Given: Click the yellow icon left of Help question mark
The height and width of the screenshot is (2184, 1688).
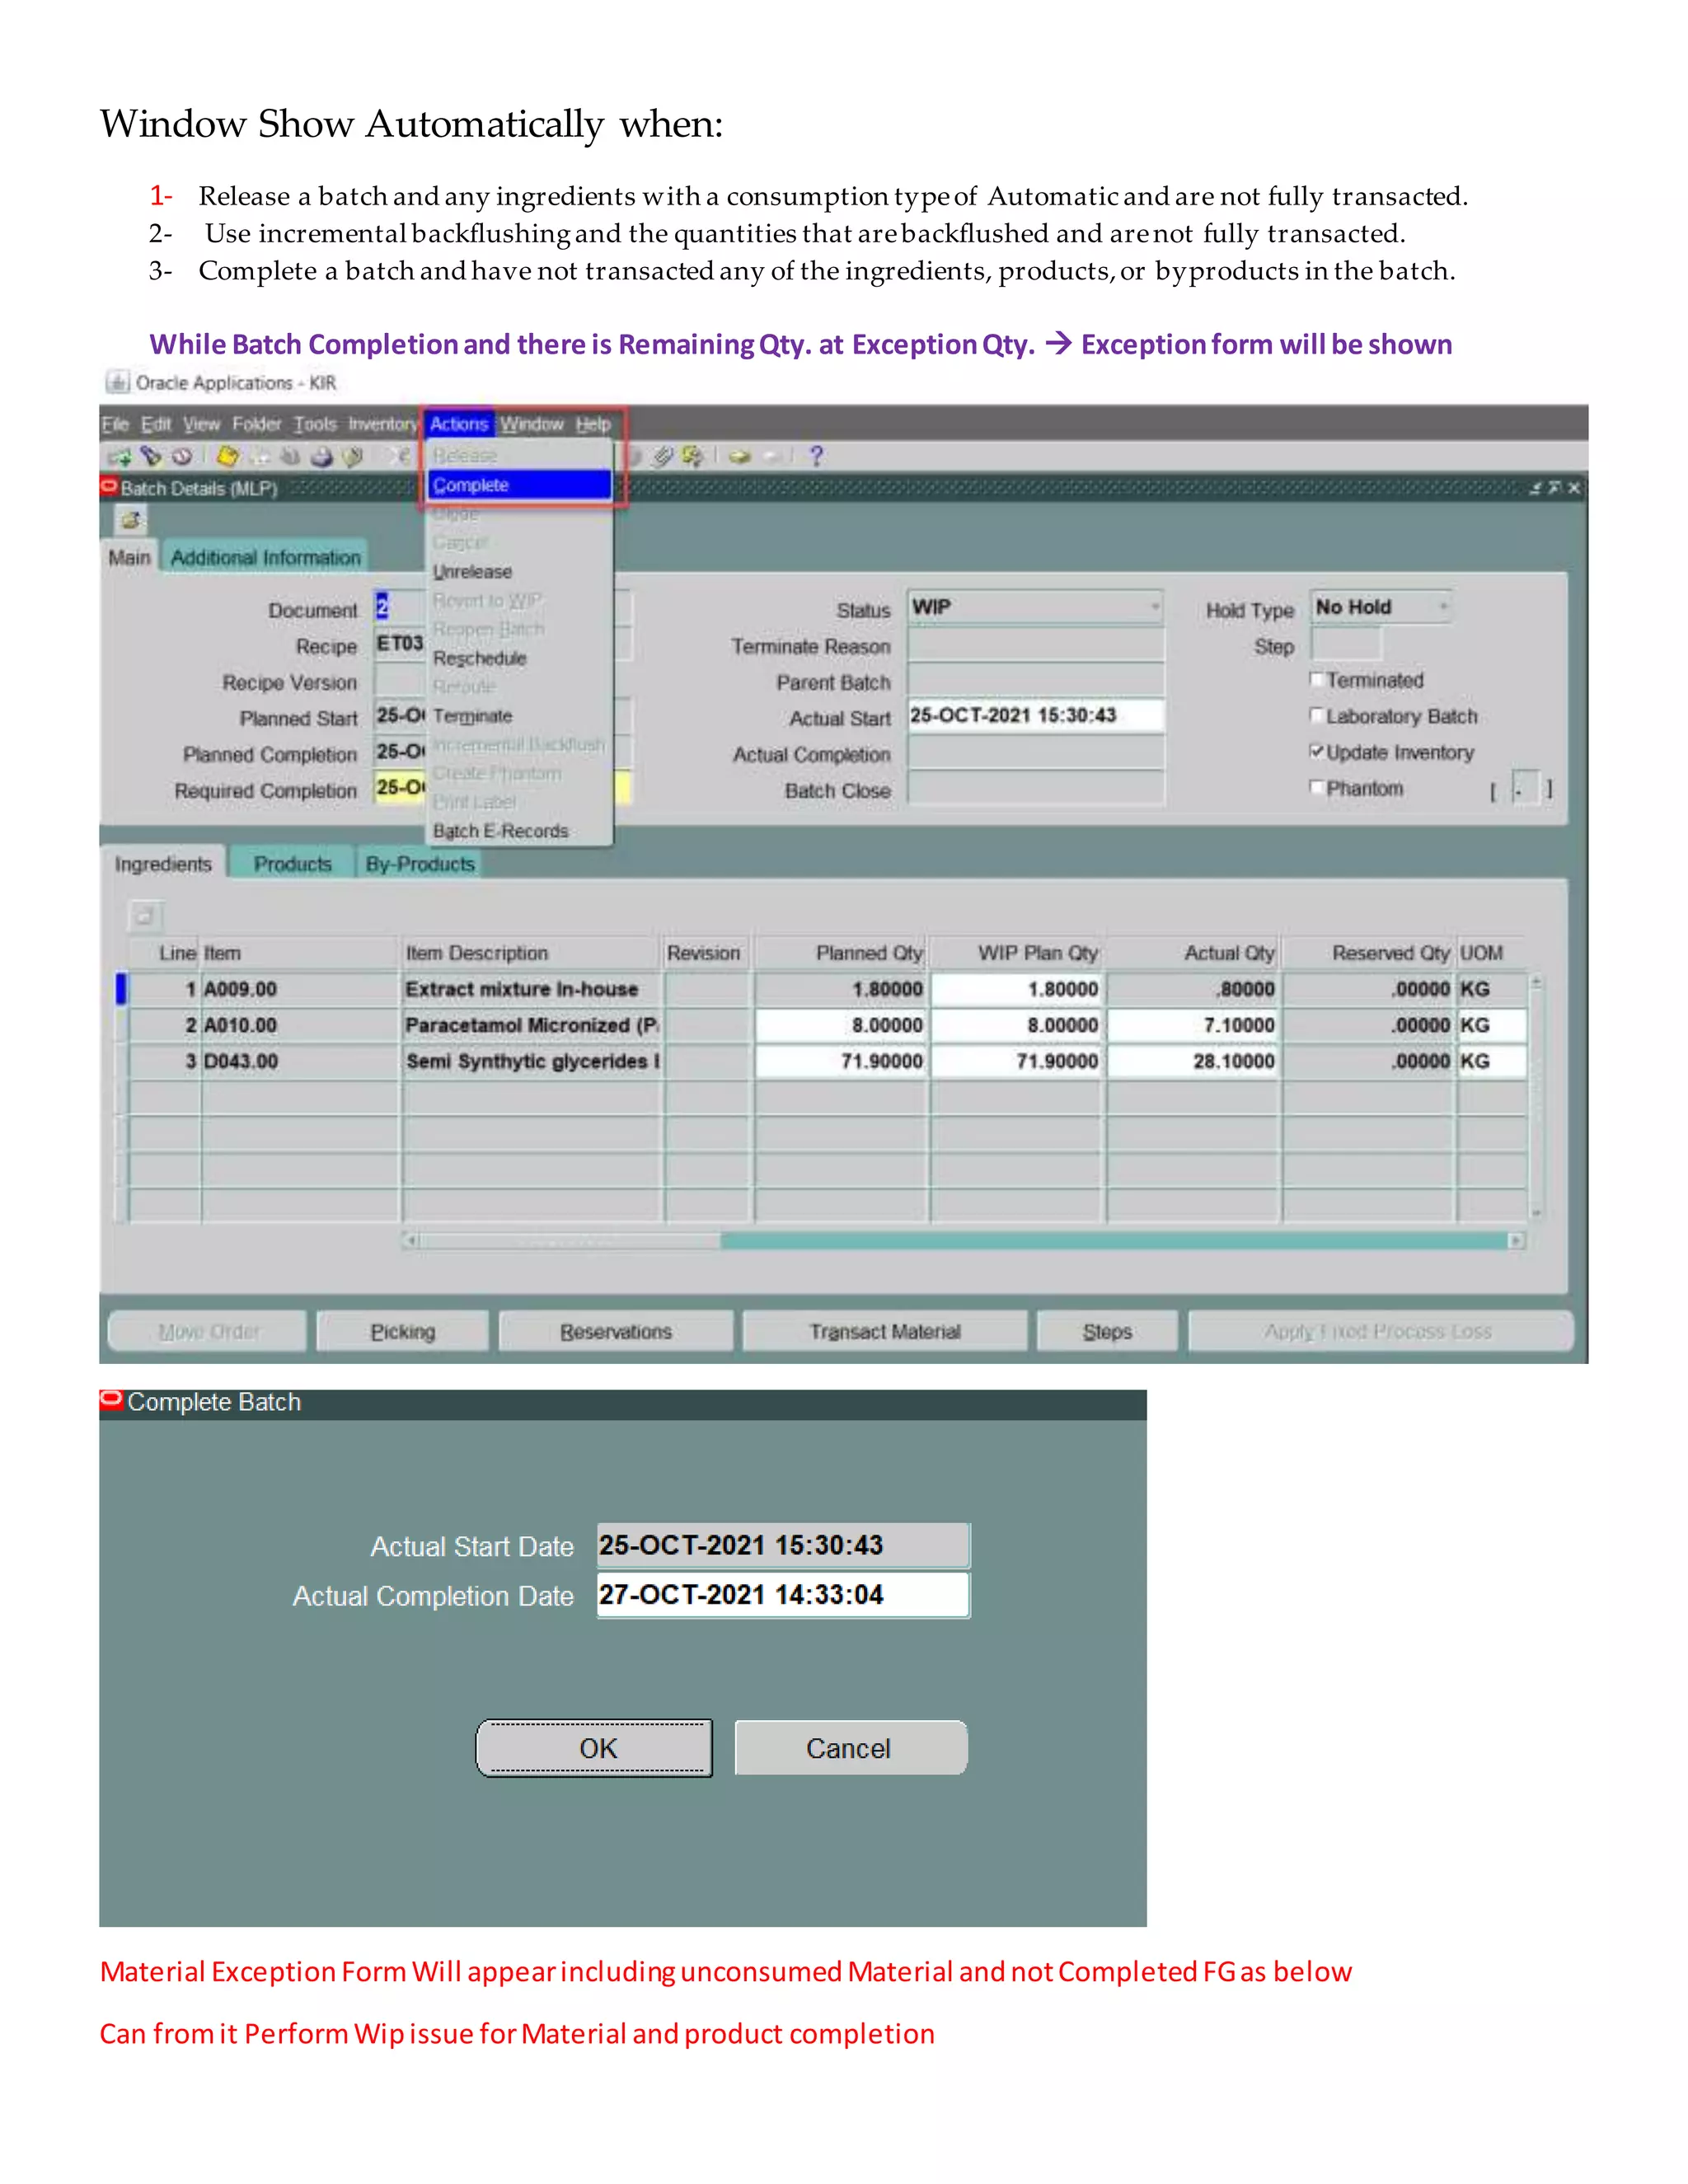Looking at the screenshot, I should [739, 457].
